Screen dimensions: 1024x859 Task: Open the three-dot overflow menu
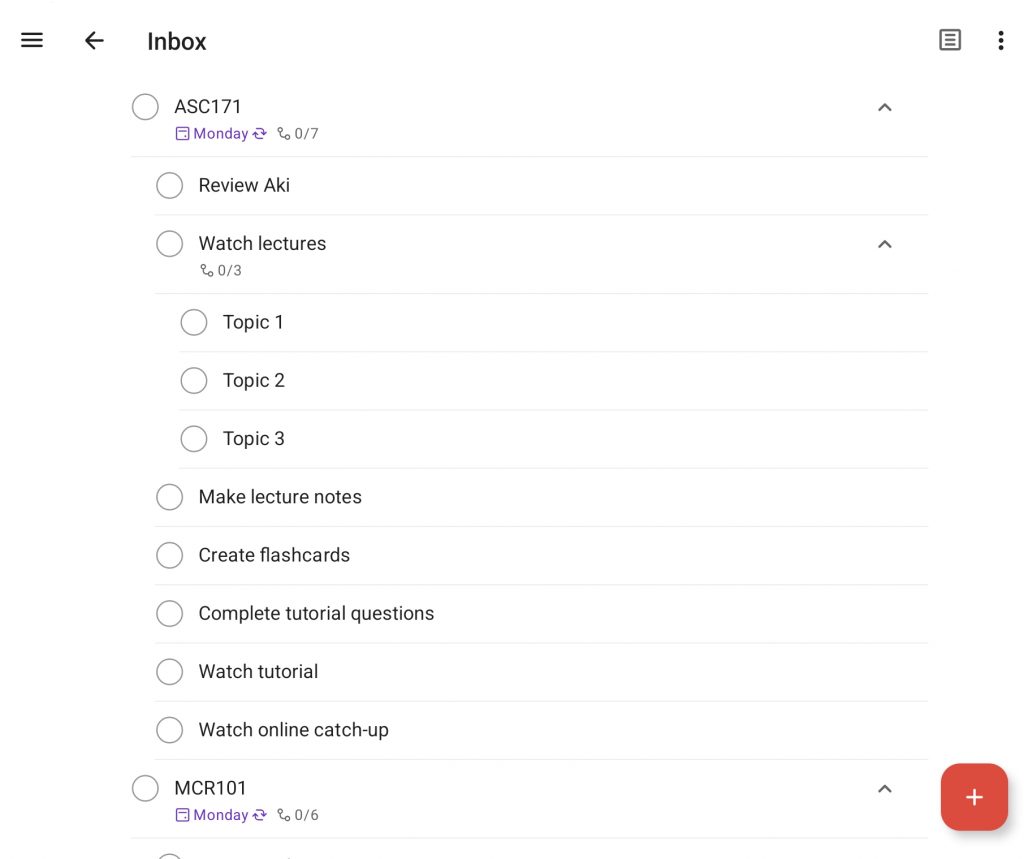pyautogui.click(x=1000, y=40)
